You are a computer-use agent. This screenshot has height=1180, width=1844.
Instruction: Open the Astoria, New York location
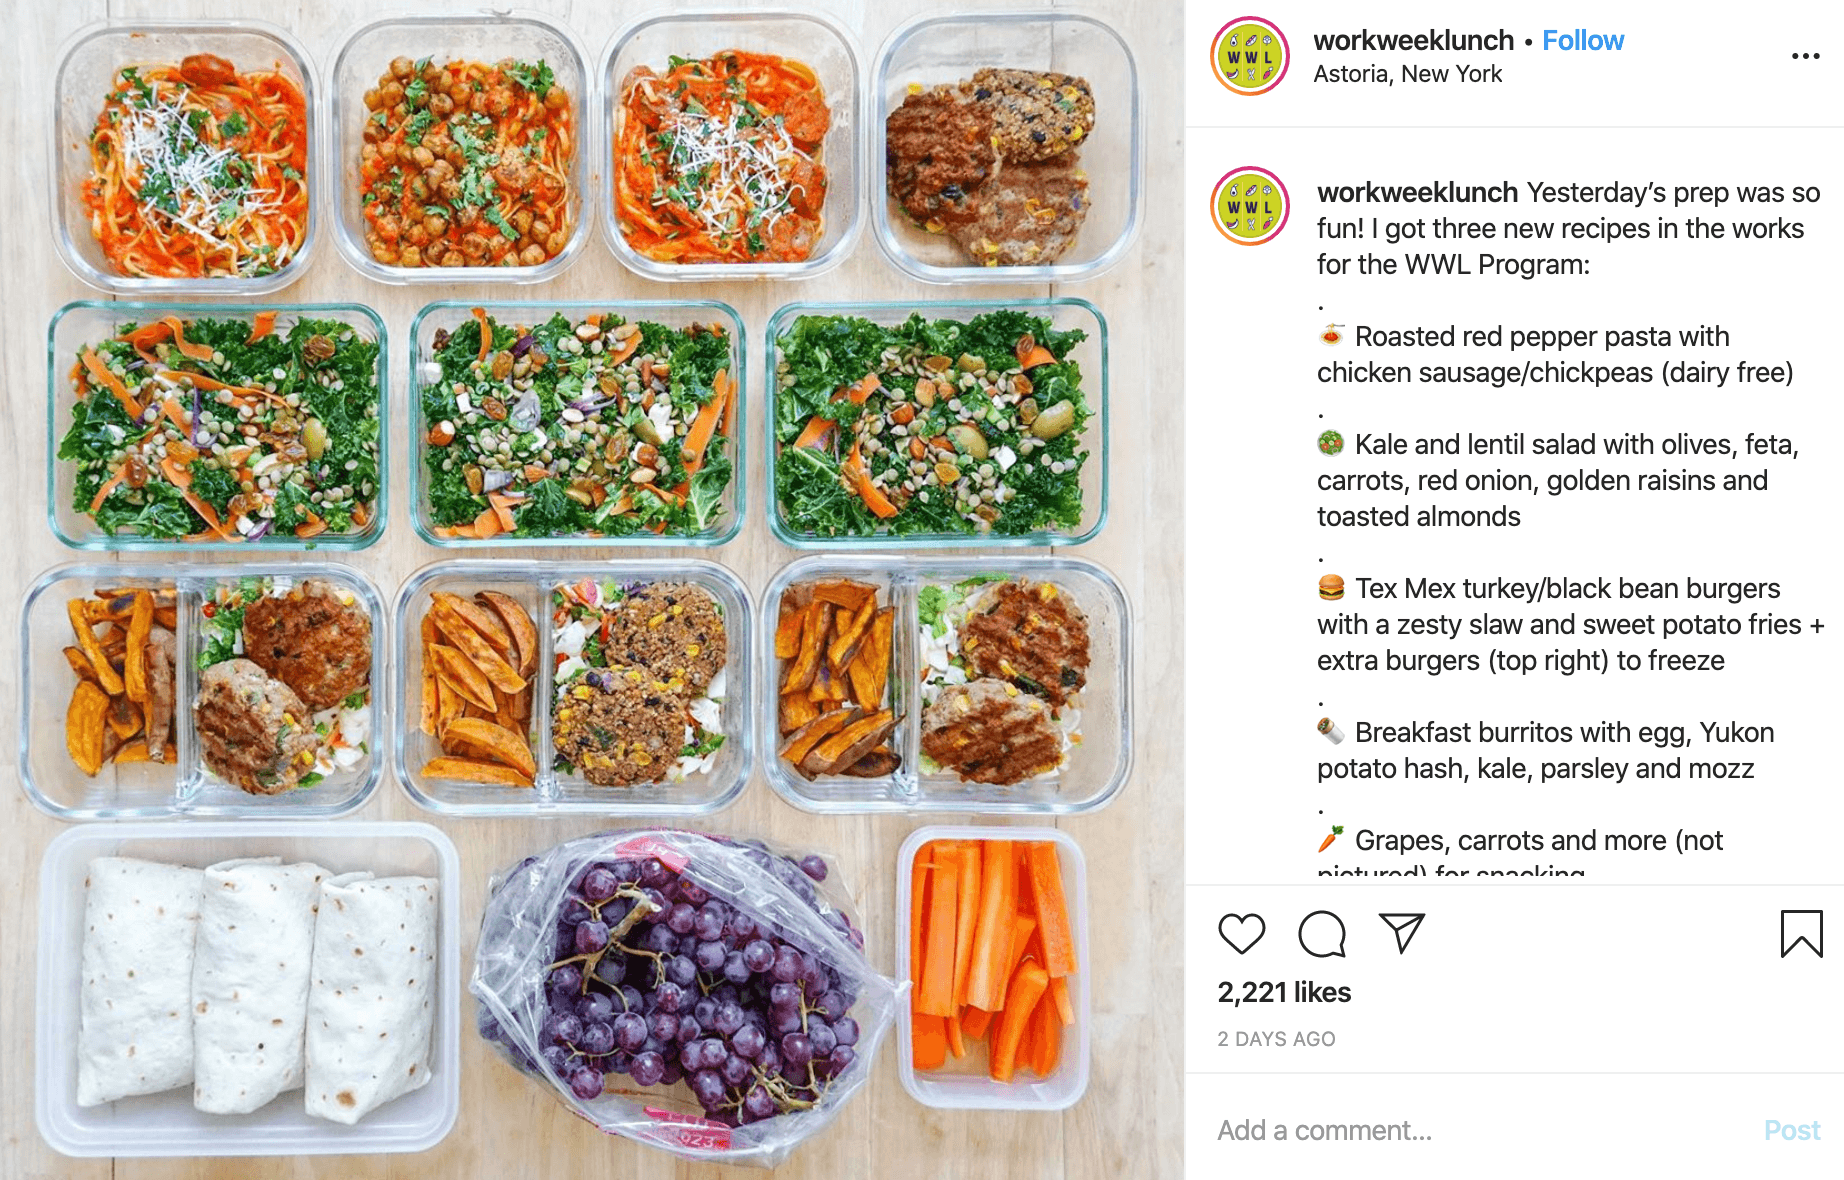click(x=1408, y=74)
